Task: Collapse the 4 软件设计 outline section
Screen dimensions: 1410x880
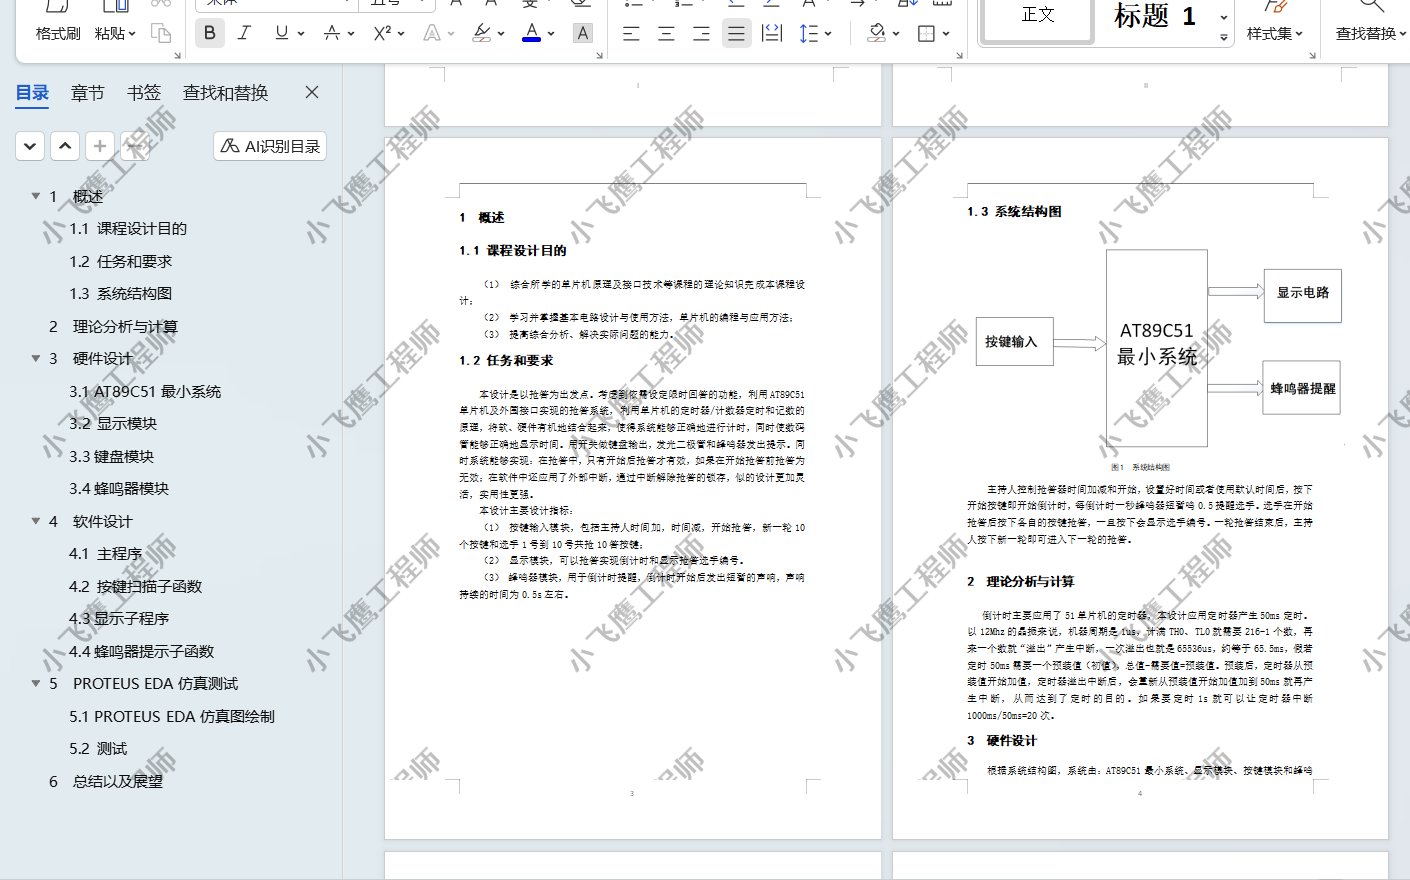Action: pyautogui.click(x=36, y=521)
